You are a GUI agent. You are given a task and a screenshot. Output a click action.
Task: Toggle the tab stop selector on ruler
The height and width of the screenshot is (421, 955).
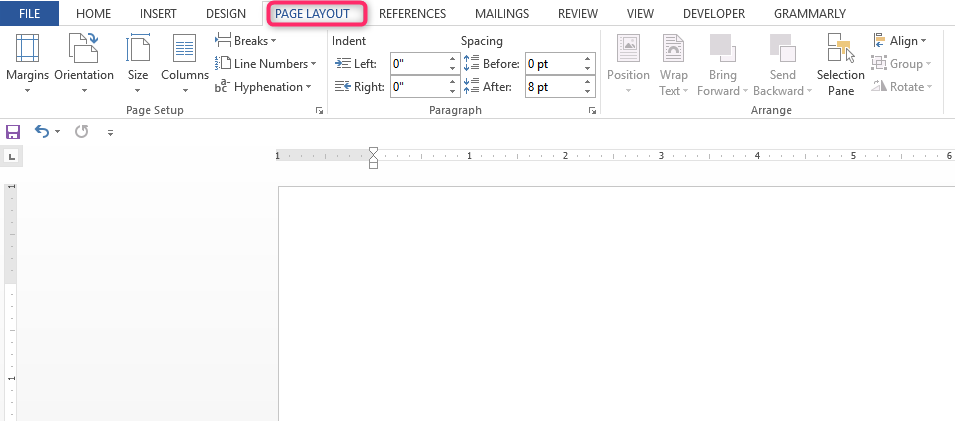pos(12,157)
